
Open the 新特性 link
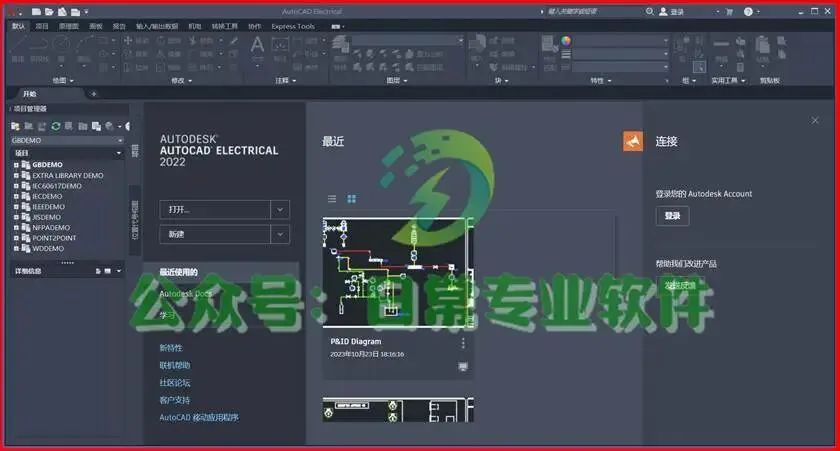171,348
